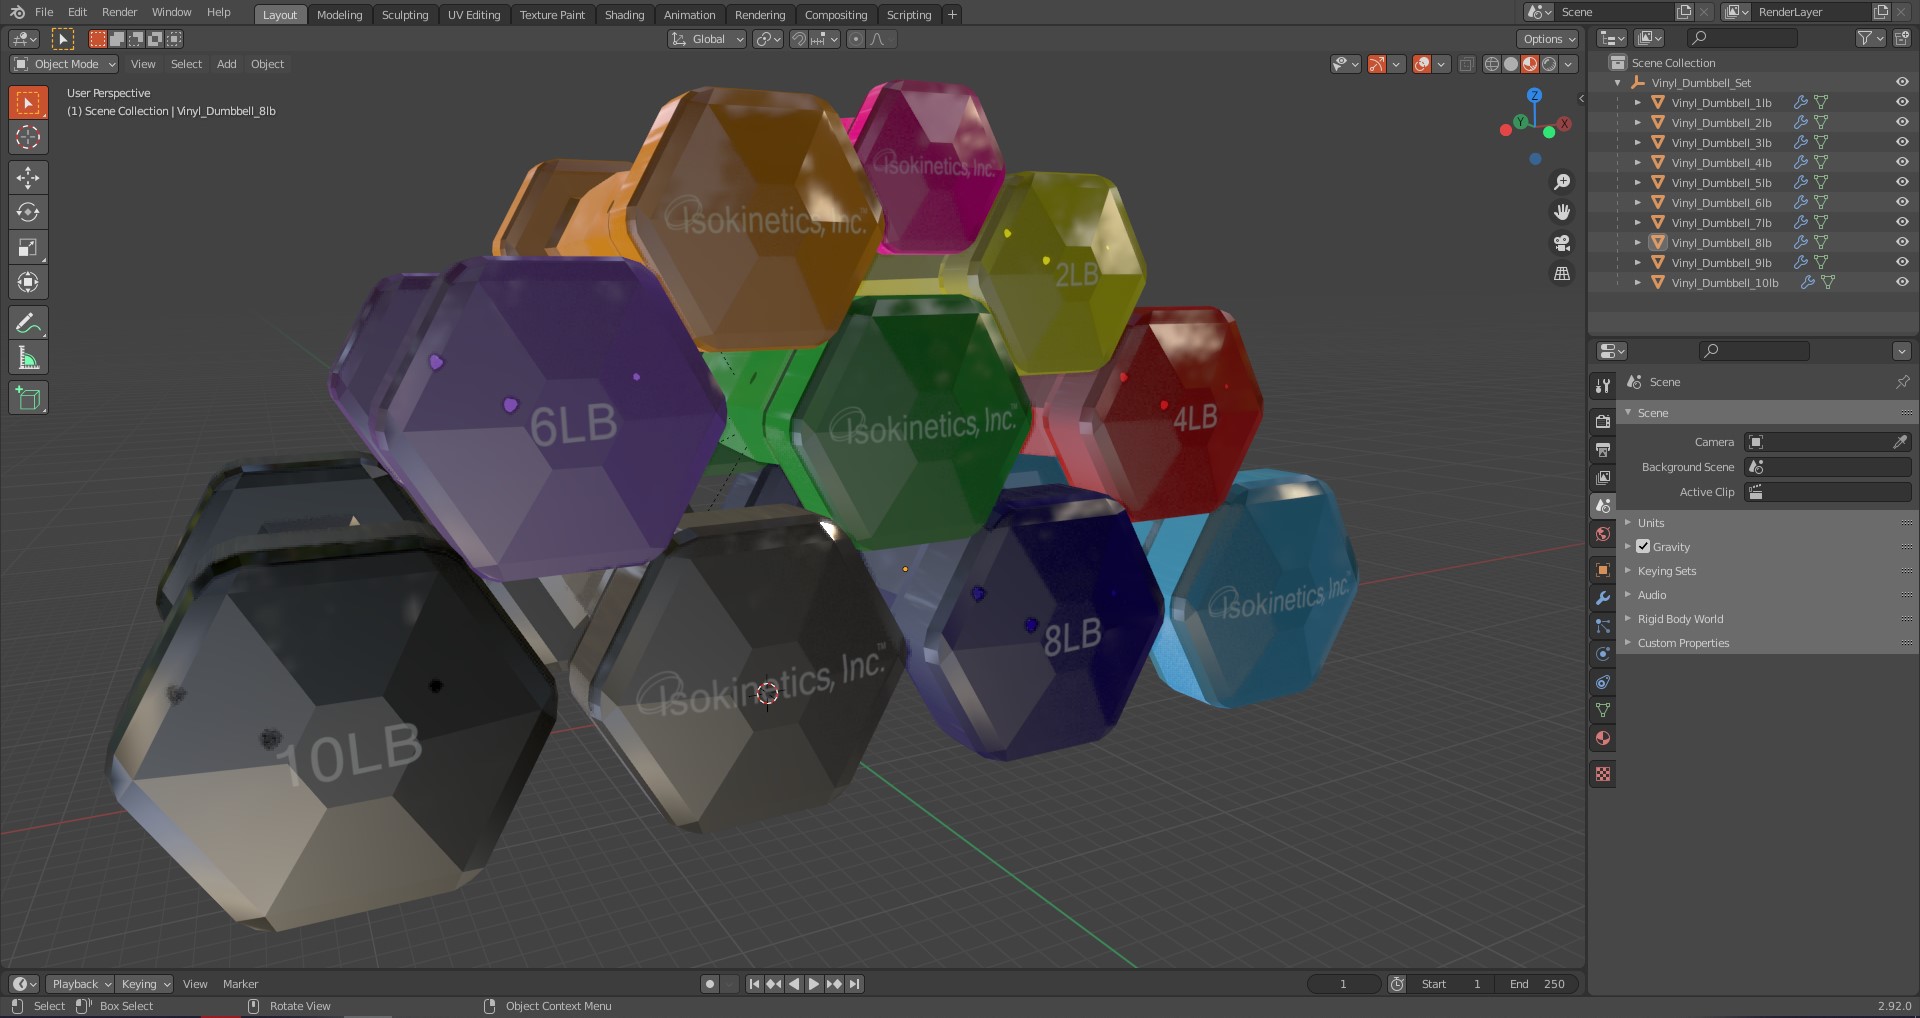The image size is (1920, 1018).
Task: Open the Render menu
Action: (x=119, y=12)
